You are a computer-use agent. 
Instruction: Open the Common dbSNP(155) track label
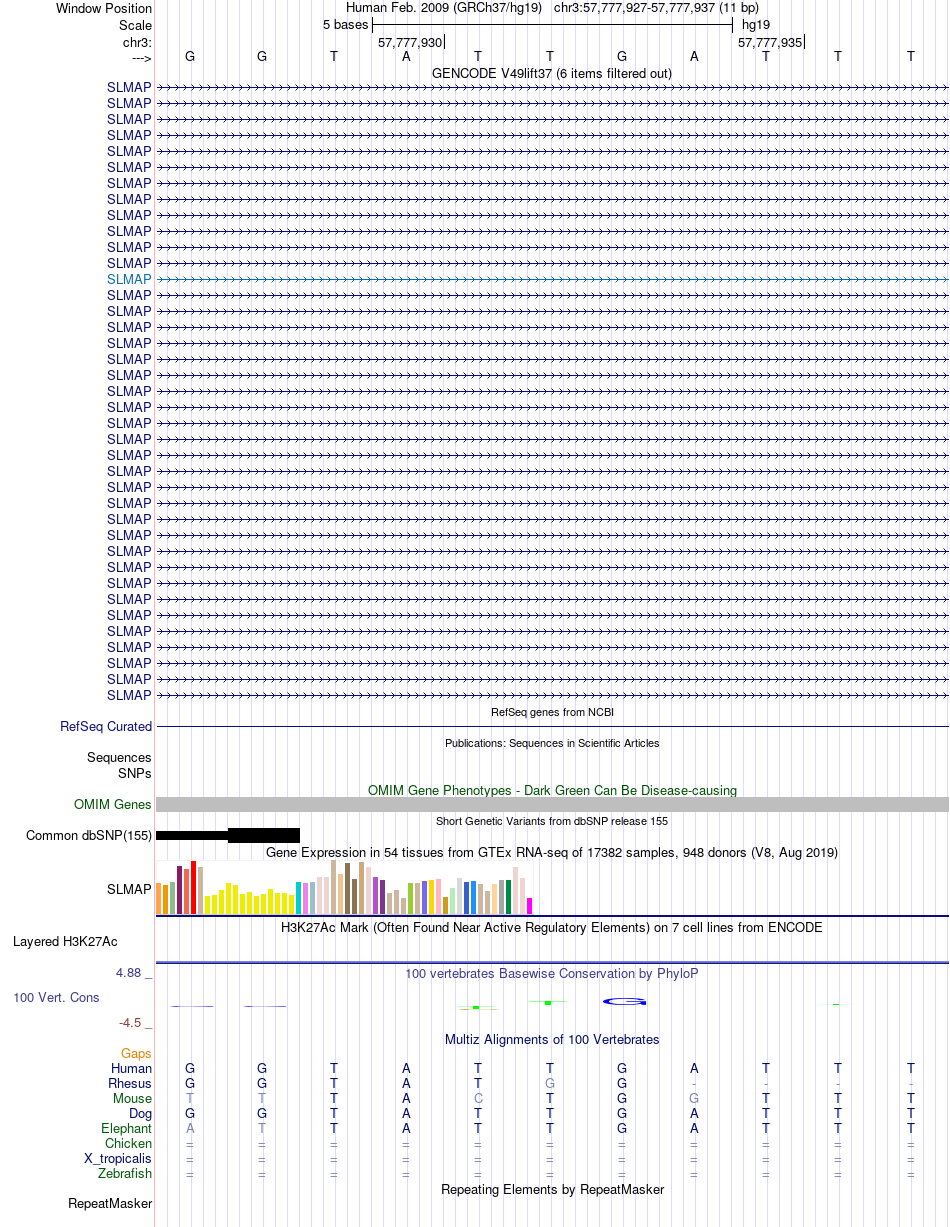[89, 835]
